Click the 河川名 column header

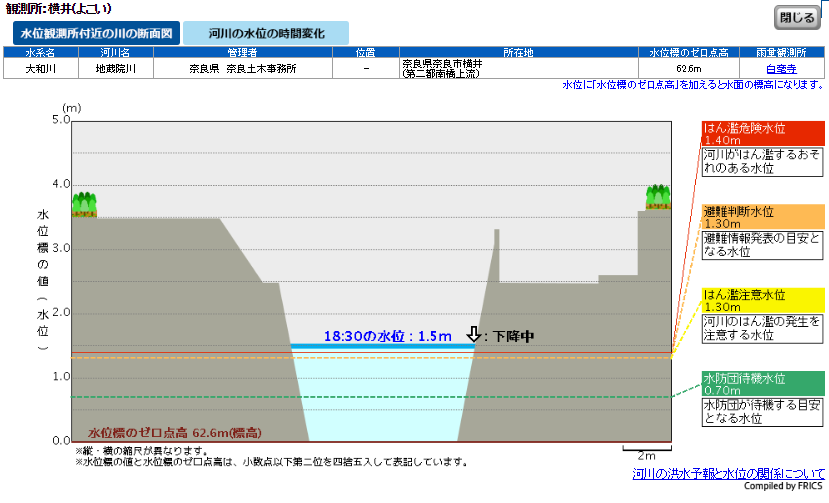116,52
